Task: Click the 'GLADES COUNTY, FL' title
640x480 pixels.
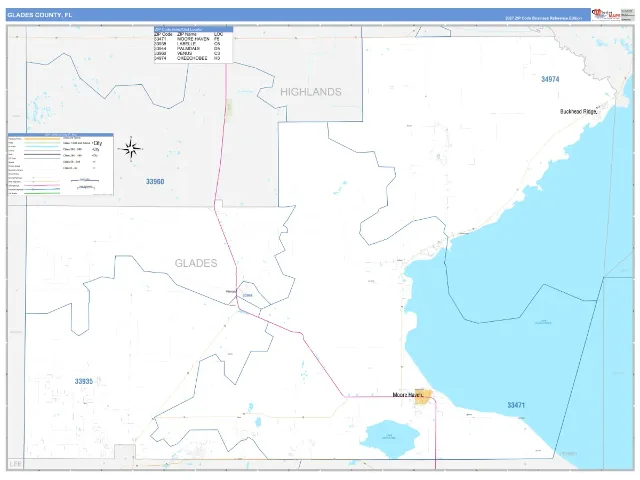Action: point(40,15)
